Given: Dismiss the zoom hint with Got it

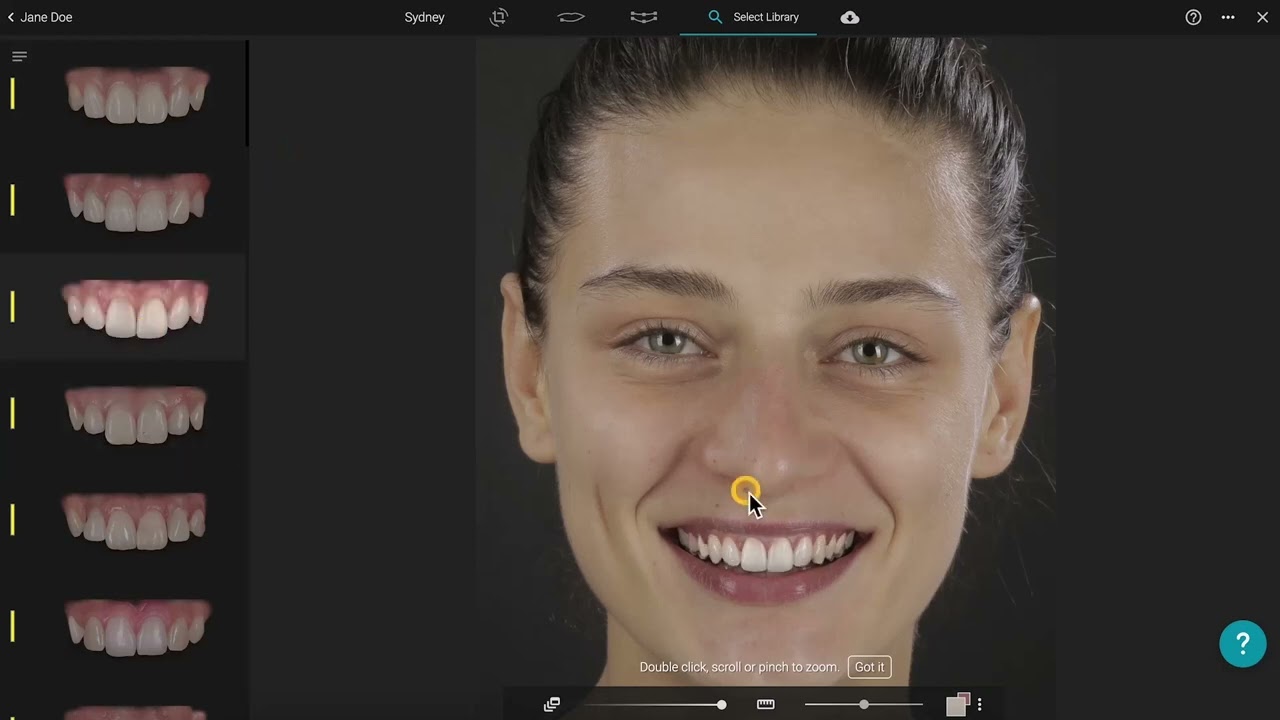Looking at the screenshot, I should 869,667.
